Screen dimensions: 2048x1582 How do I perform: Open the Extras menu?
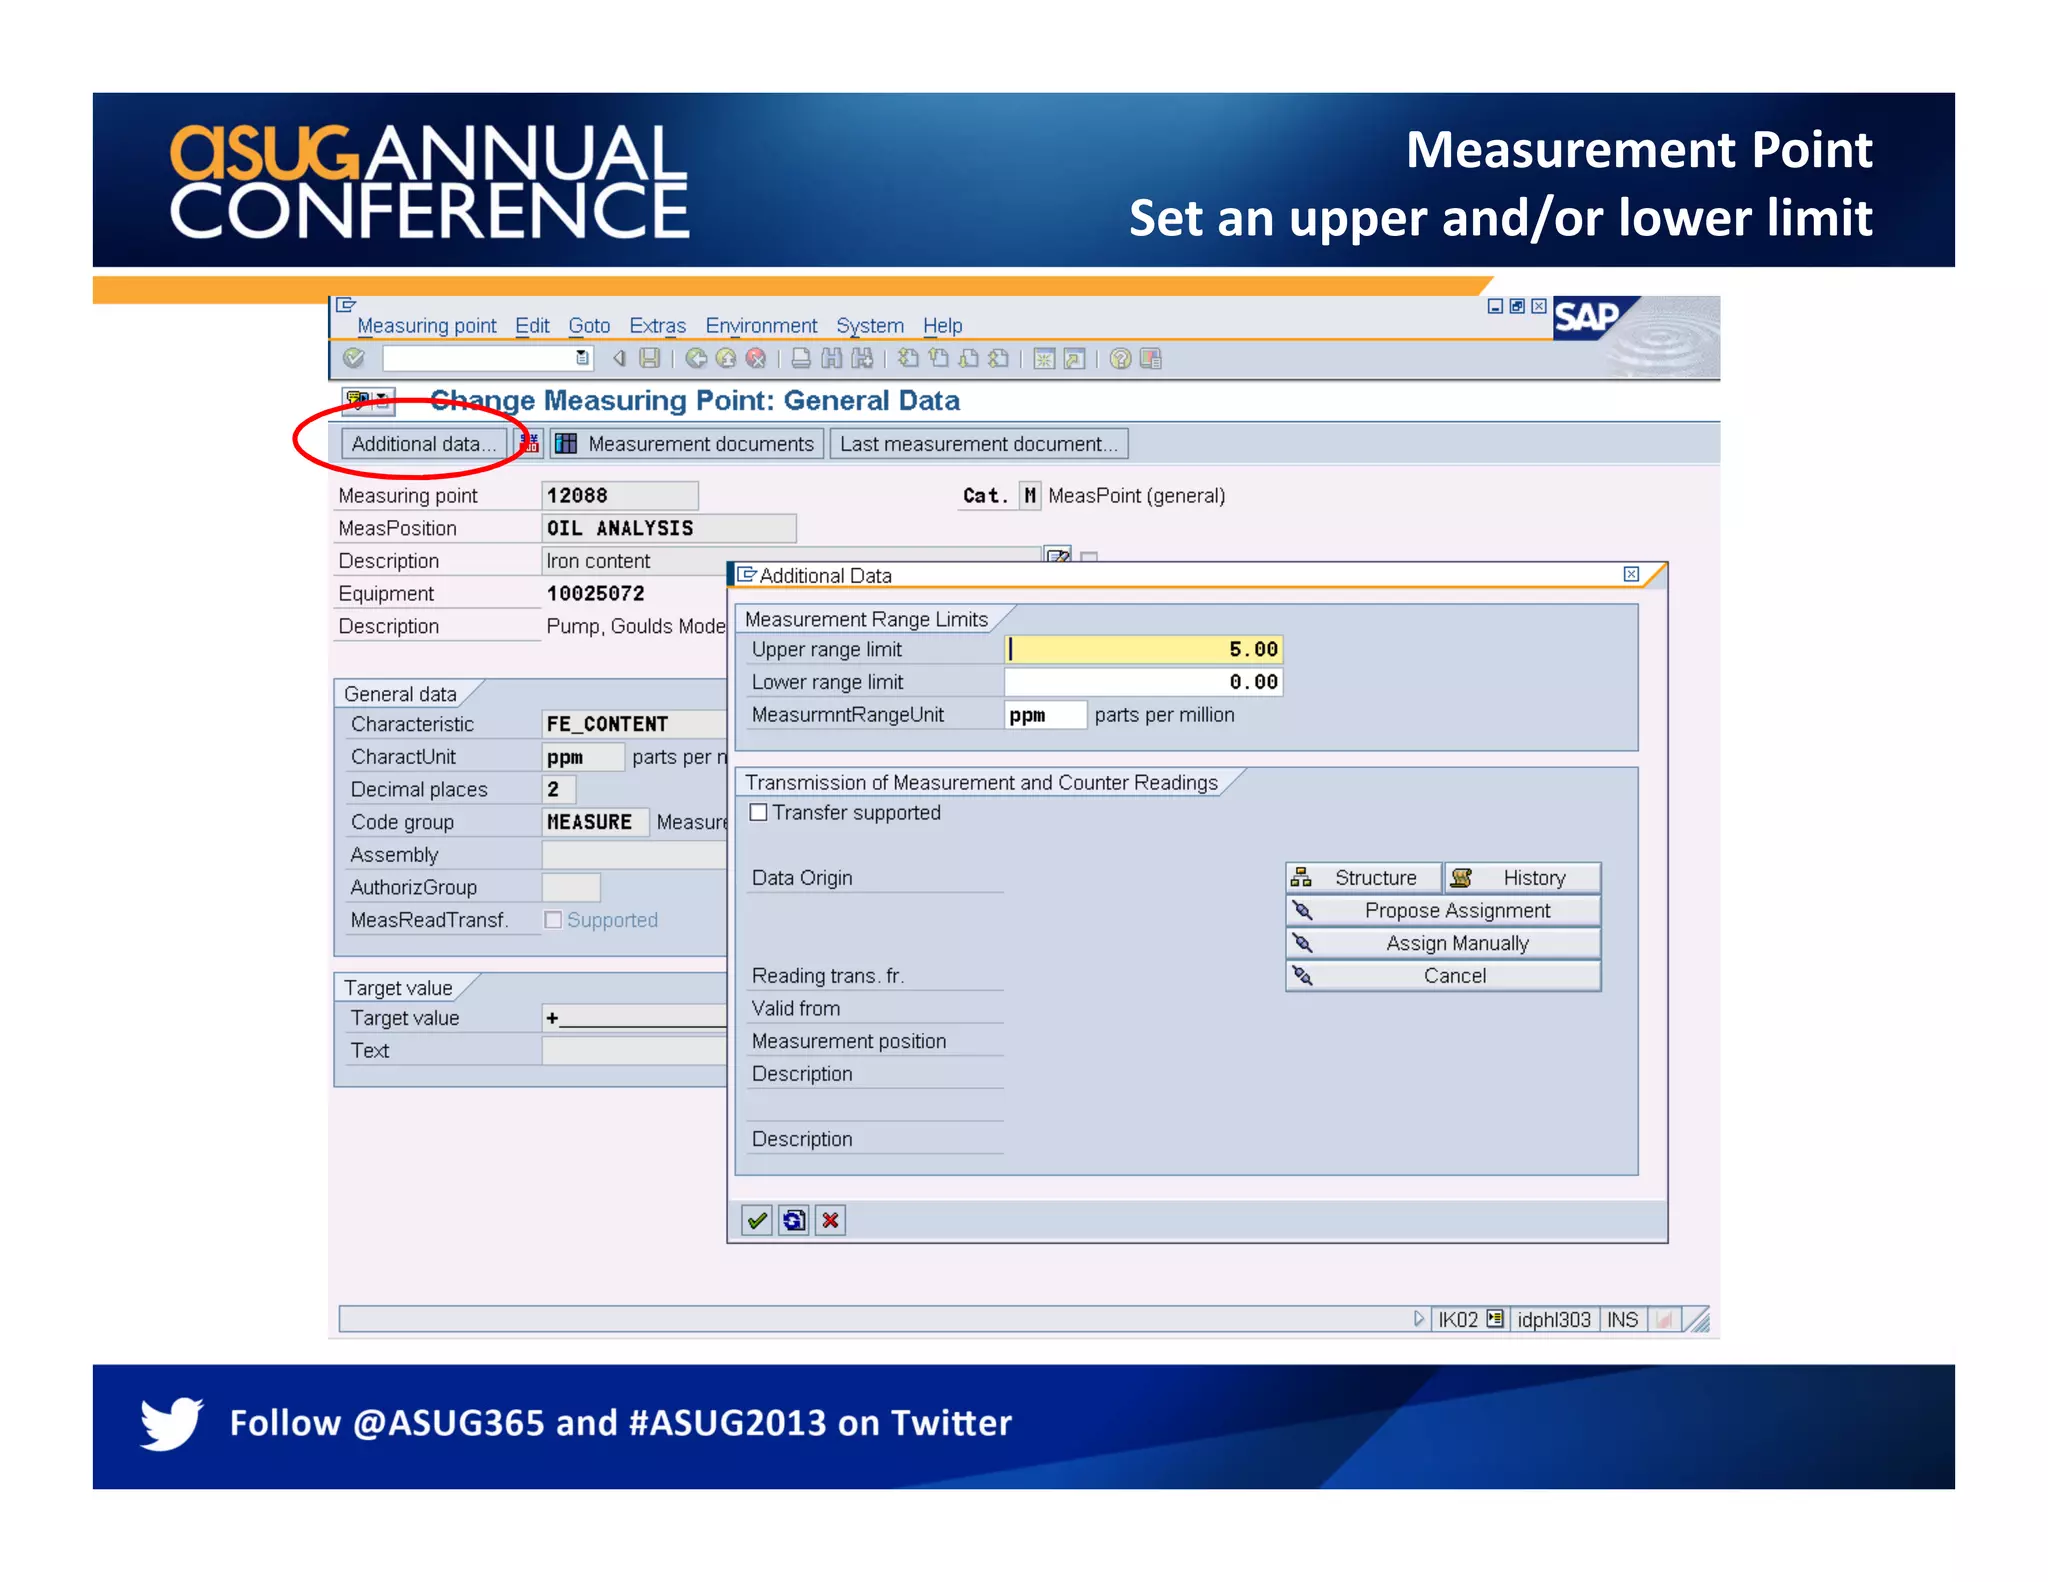coord(657,326)
